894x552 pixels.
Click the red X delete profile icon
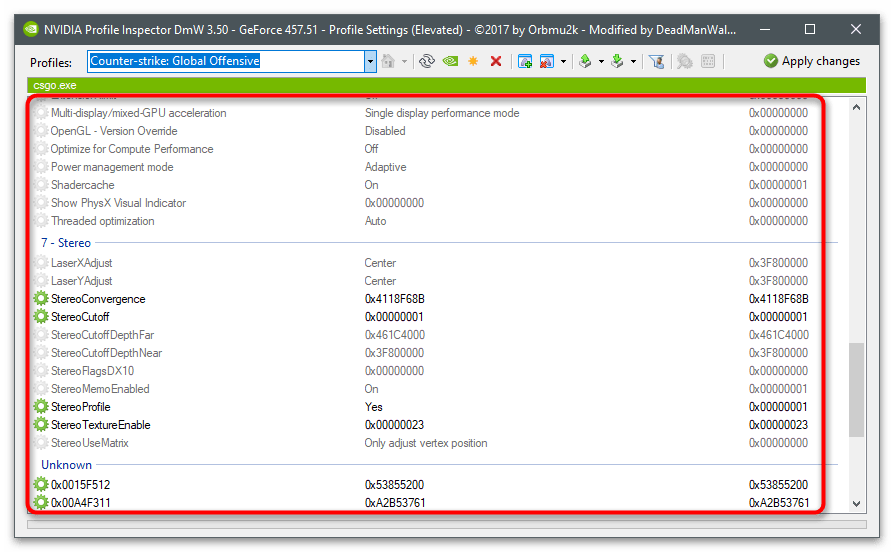pos(496,61)
